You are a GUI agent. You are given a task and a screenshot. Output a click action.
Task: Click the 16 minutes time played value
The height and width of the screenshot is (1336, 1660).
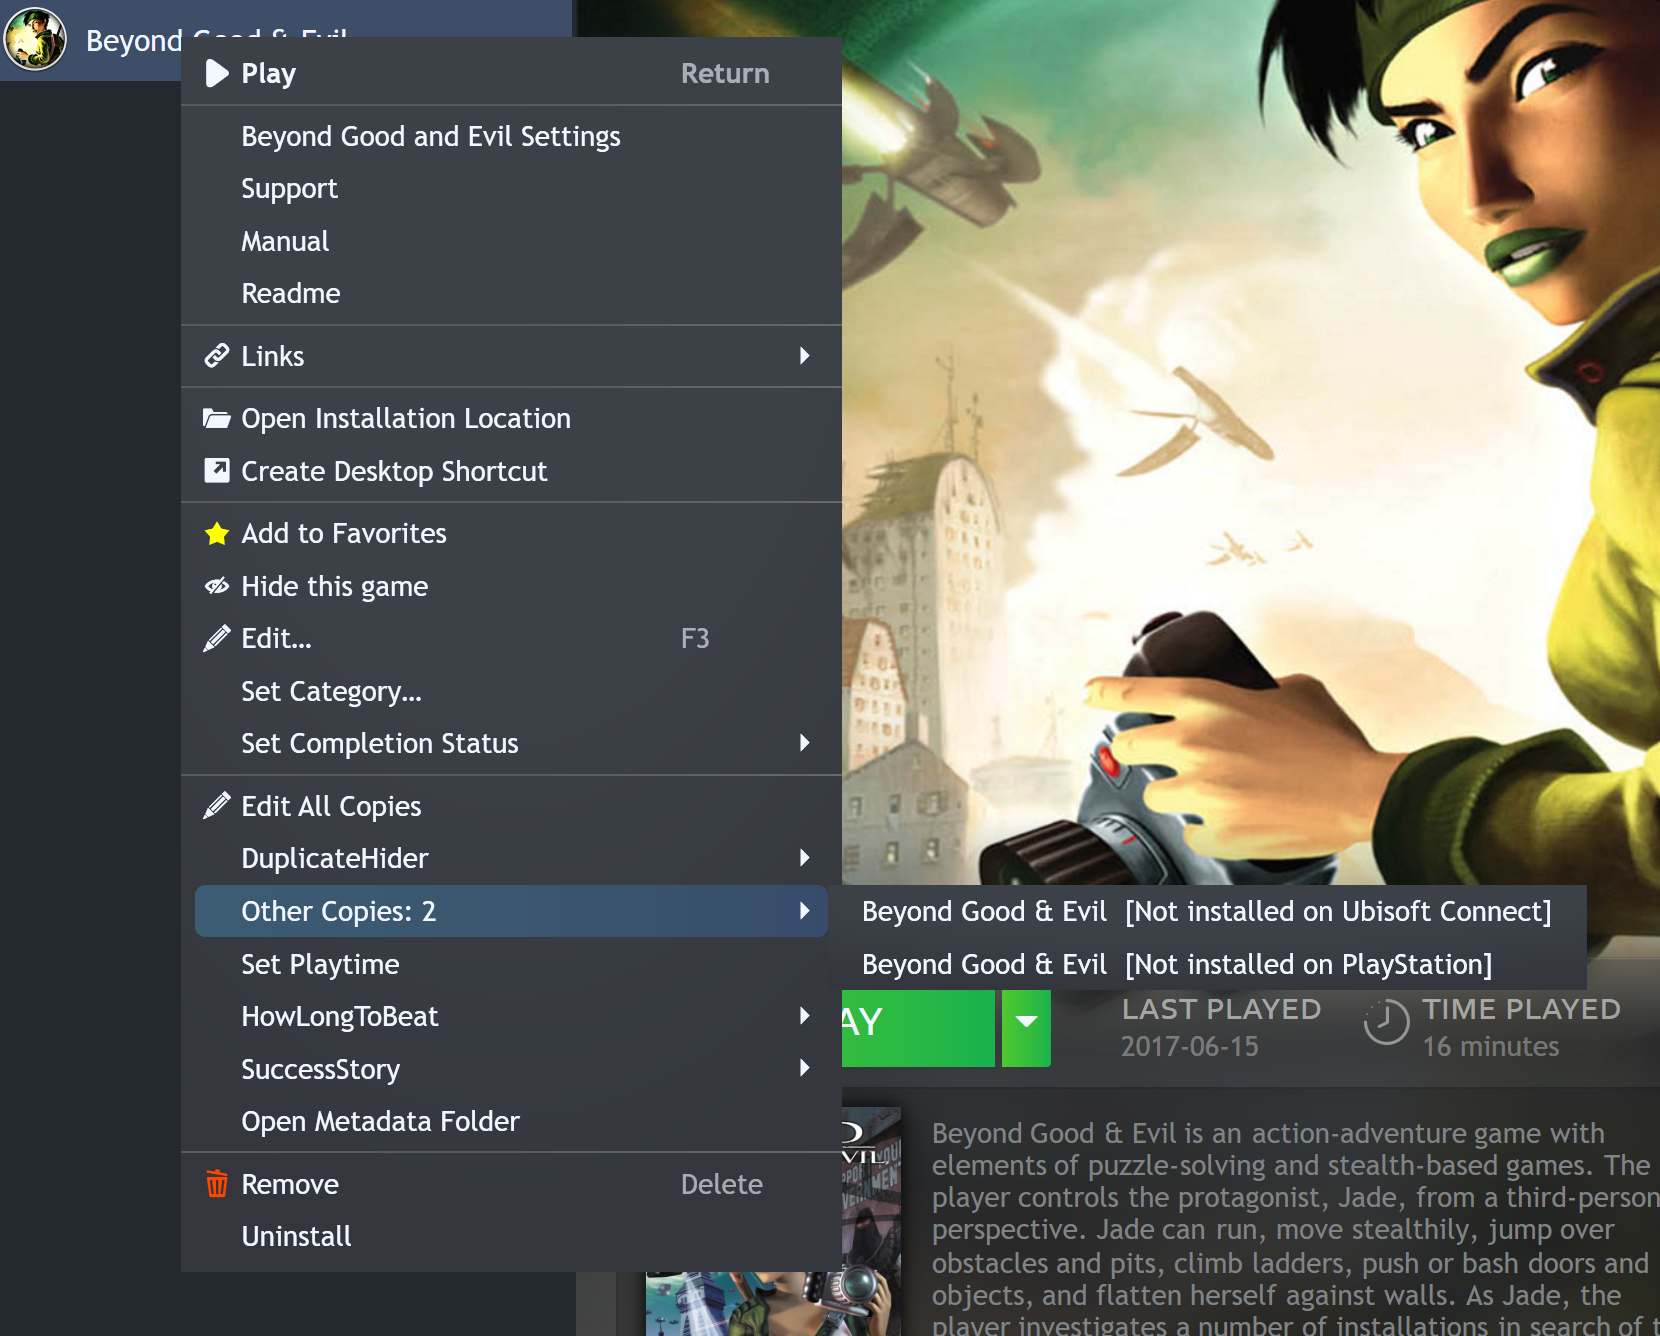click(x=1491, y=1047)
